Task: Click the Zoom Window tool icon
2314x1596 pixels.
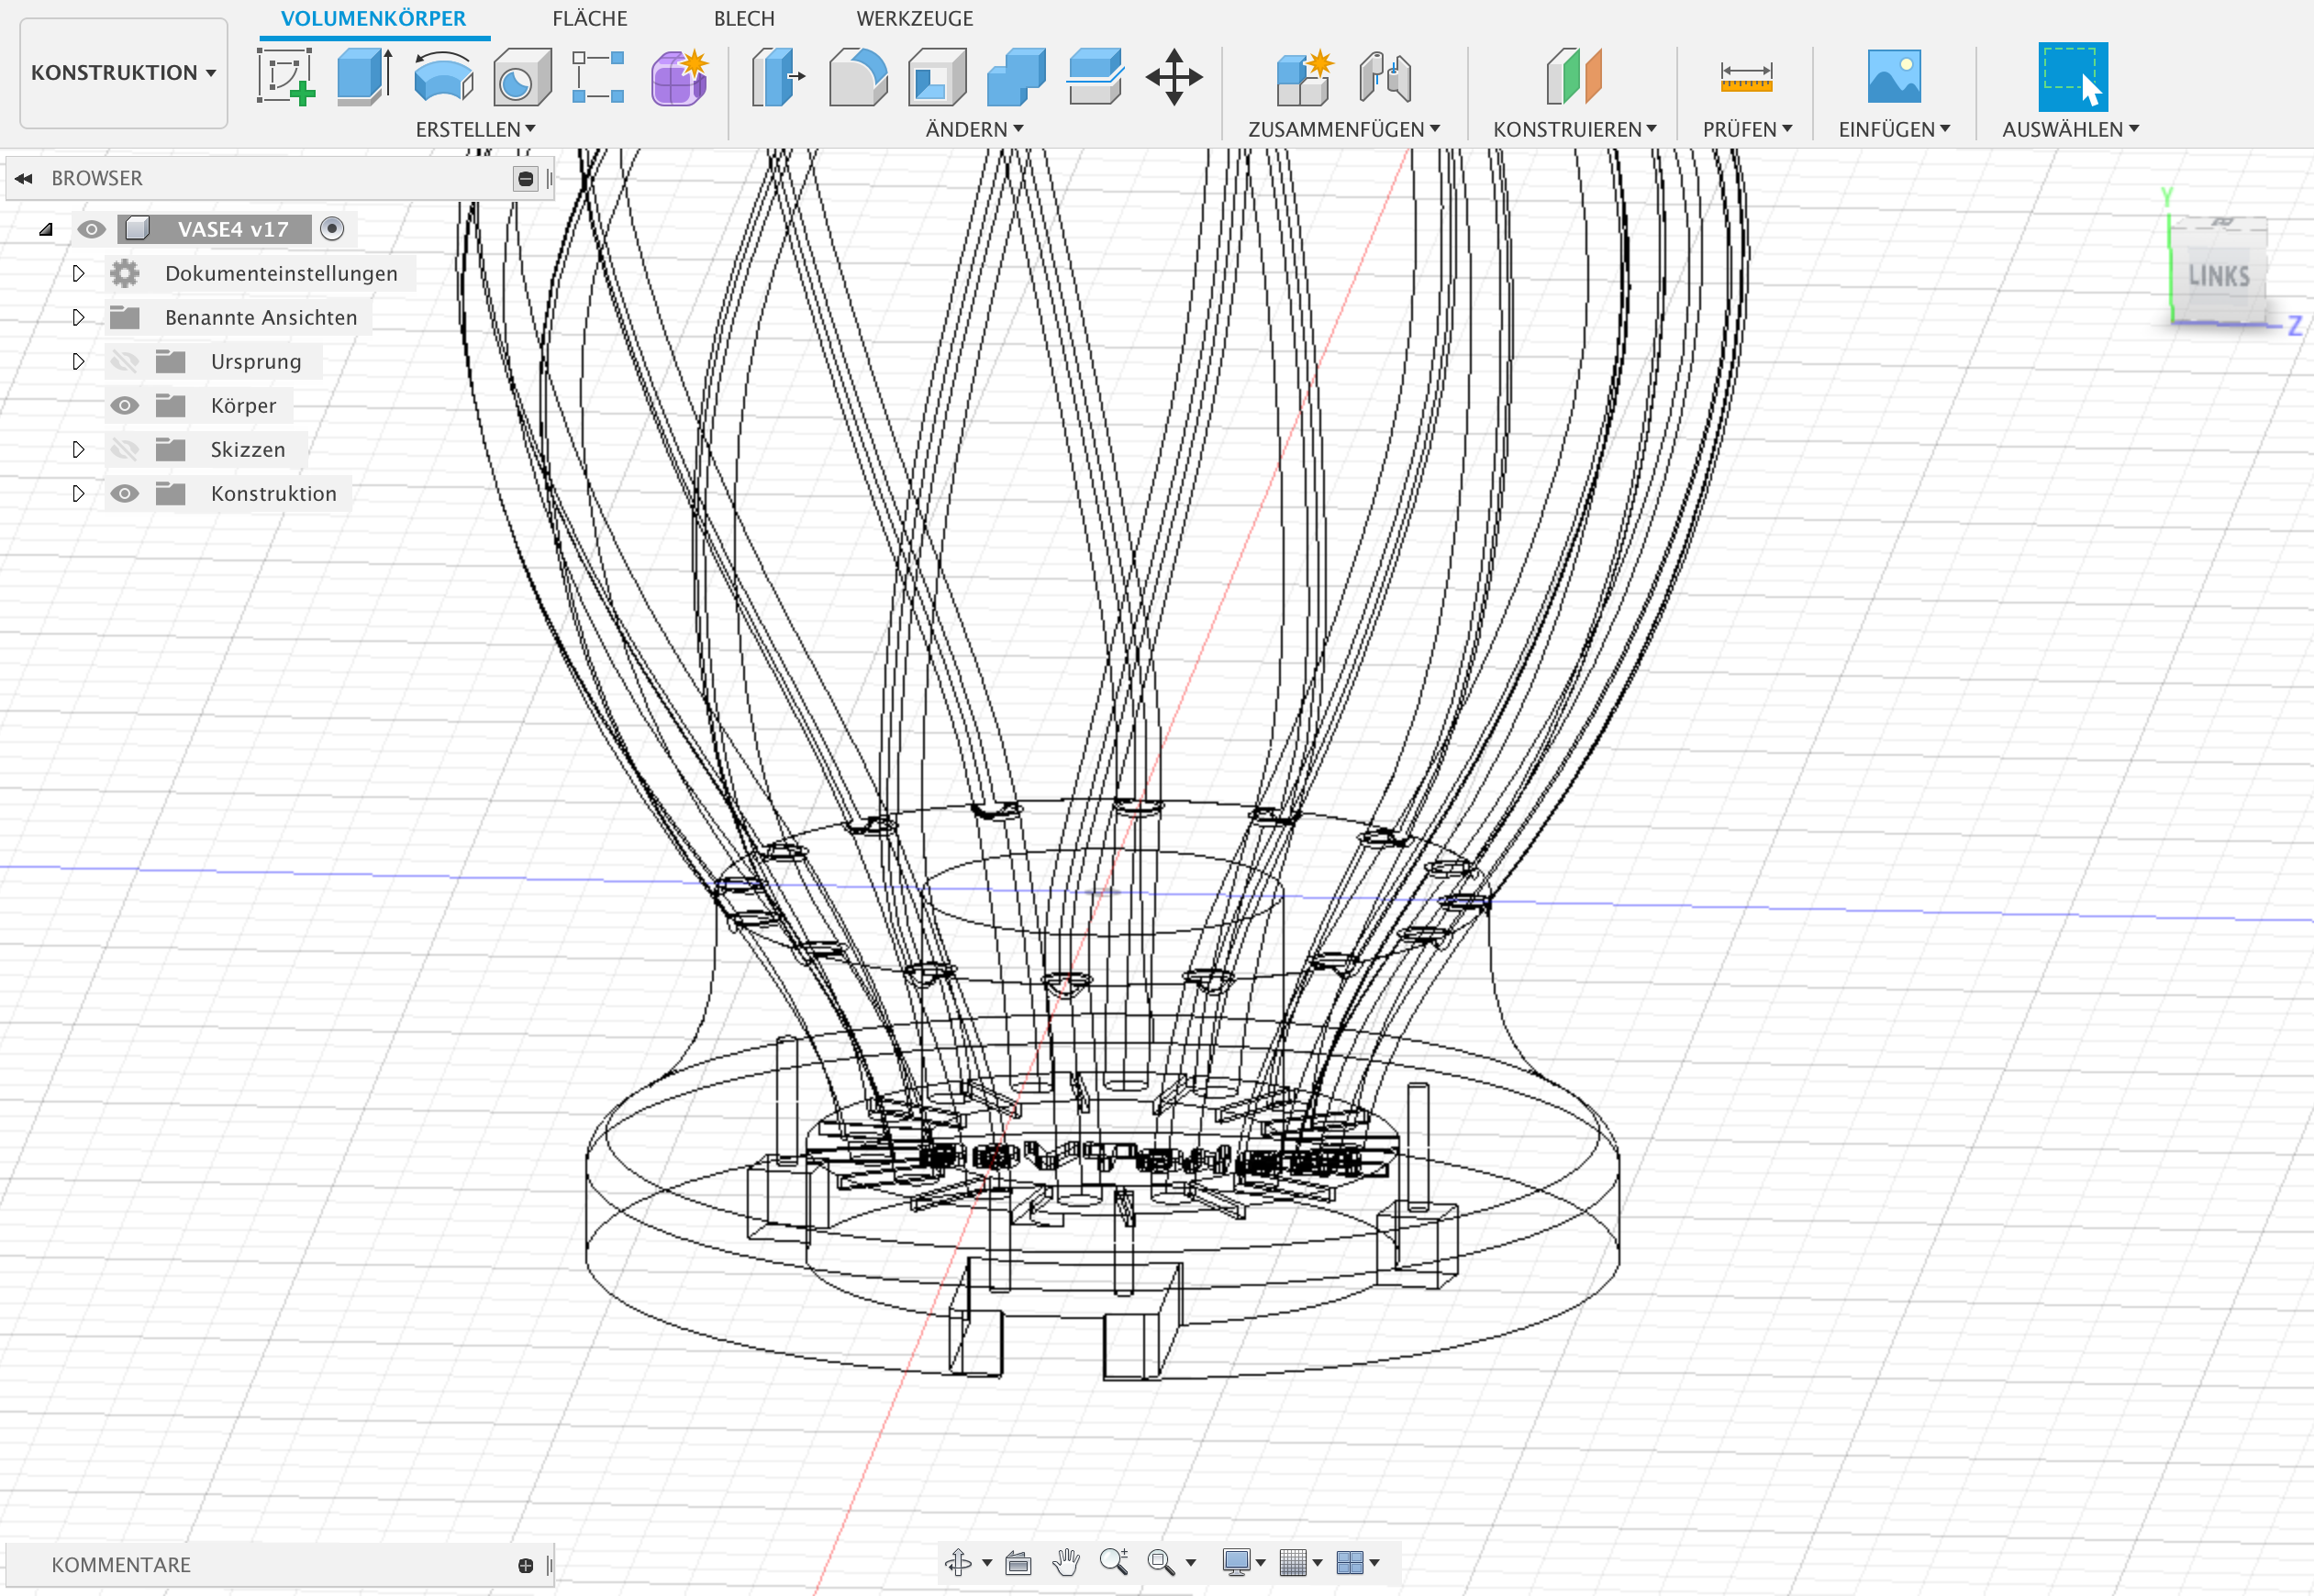Action: (1161, 1562)
